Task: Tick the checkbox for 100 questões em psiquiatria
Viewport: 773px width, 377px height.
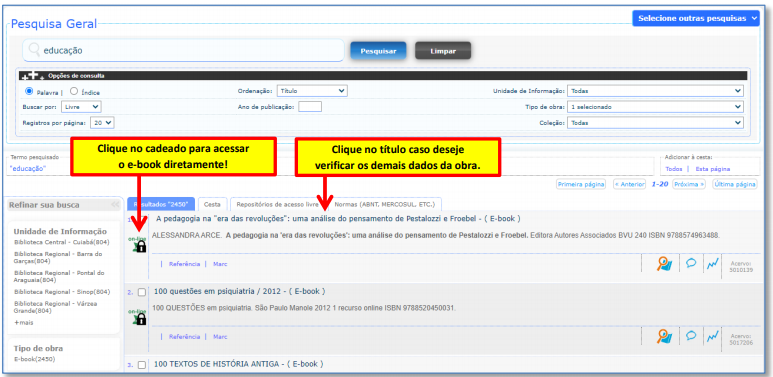Action: point(142,292)
